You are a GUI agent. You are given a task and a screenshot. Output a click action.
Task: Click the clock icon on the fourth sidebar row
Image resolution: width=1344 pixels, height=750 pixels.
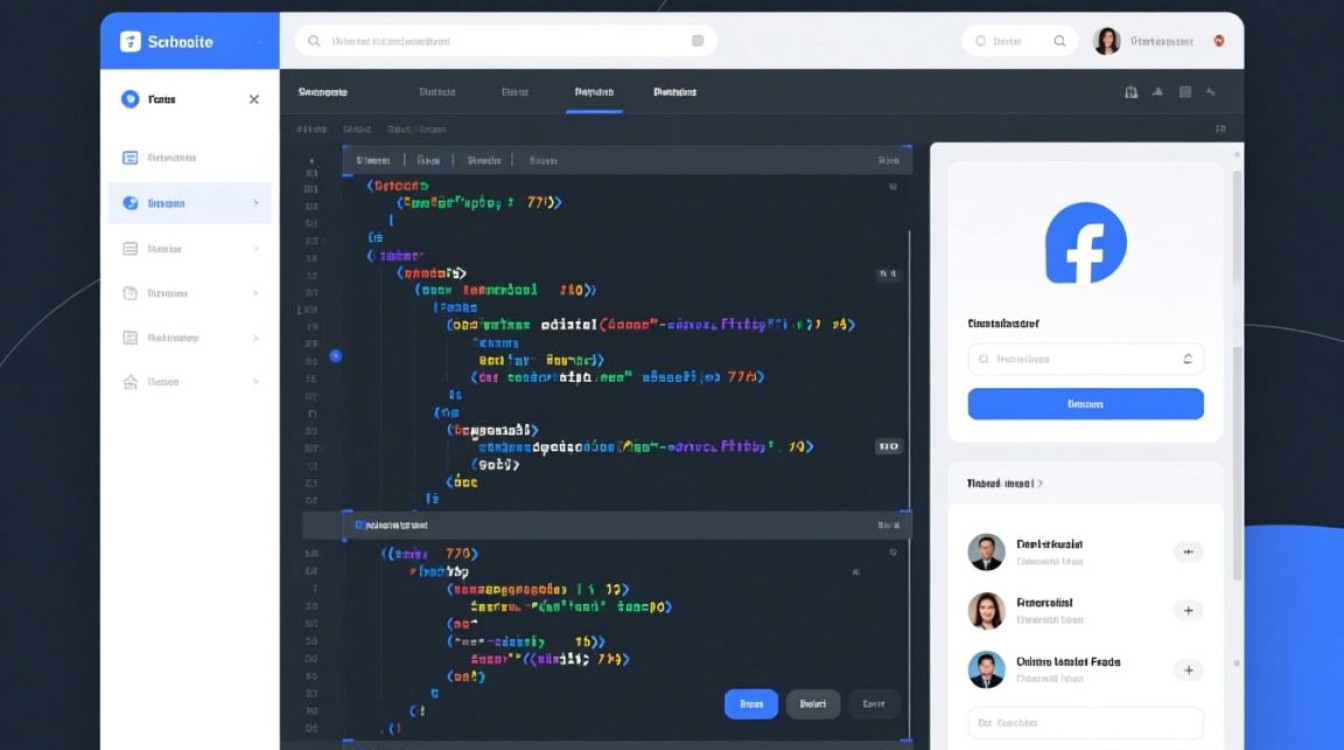point(130,293)
